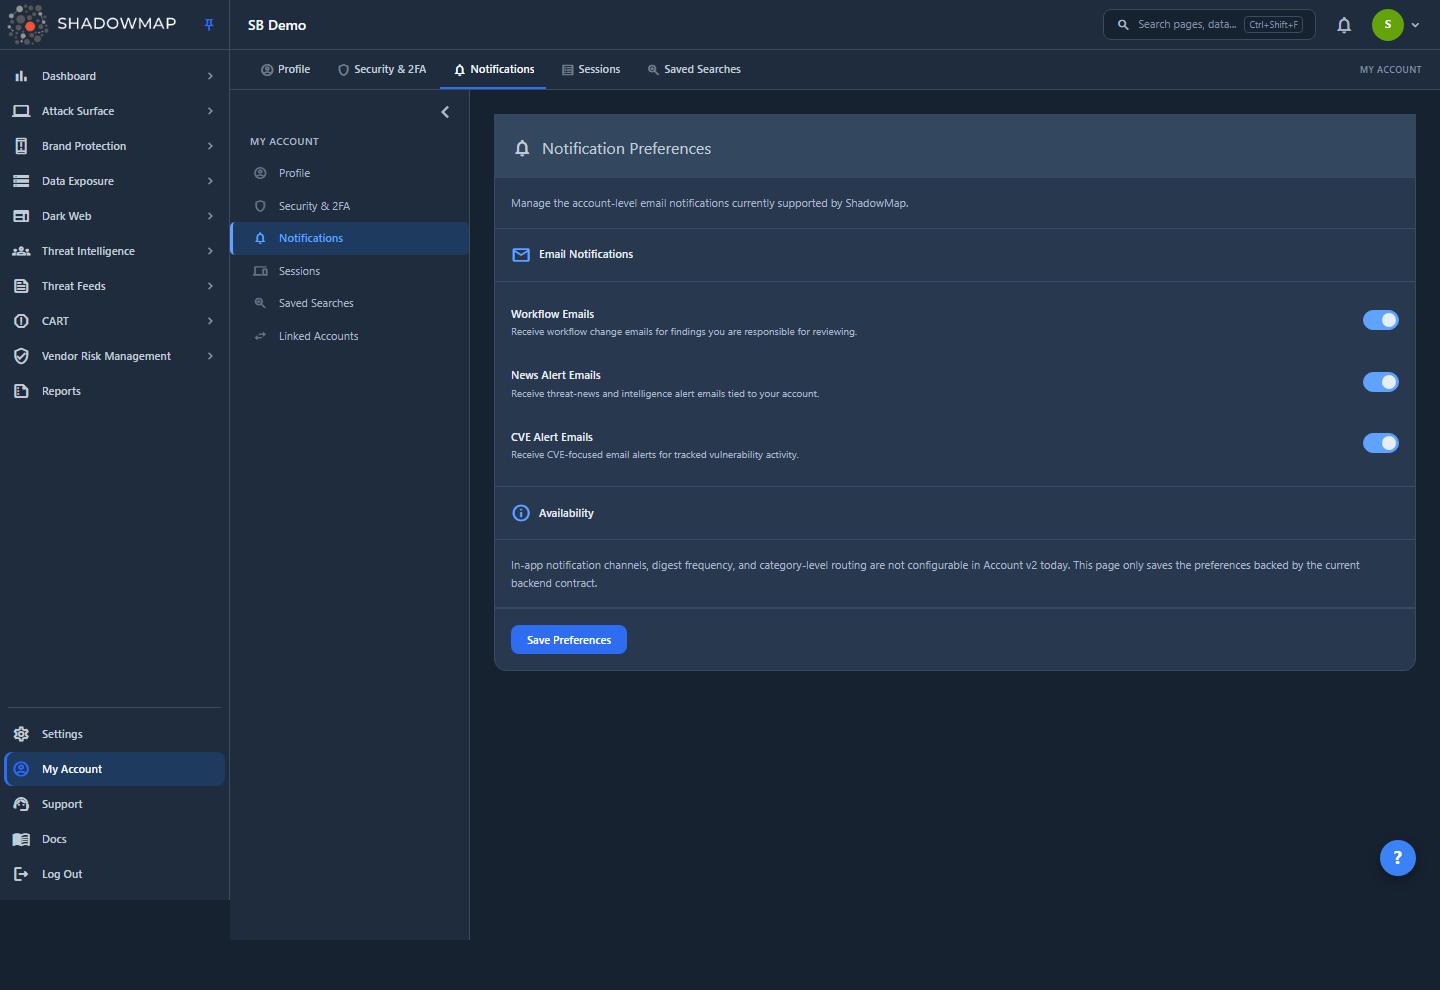
Task: Unpin the sidebar with the pin icon
Action: coord(209,25)
